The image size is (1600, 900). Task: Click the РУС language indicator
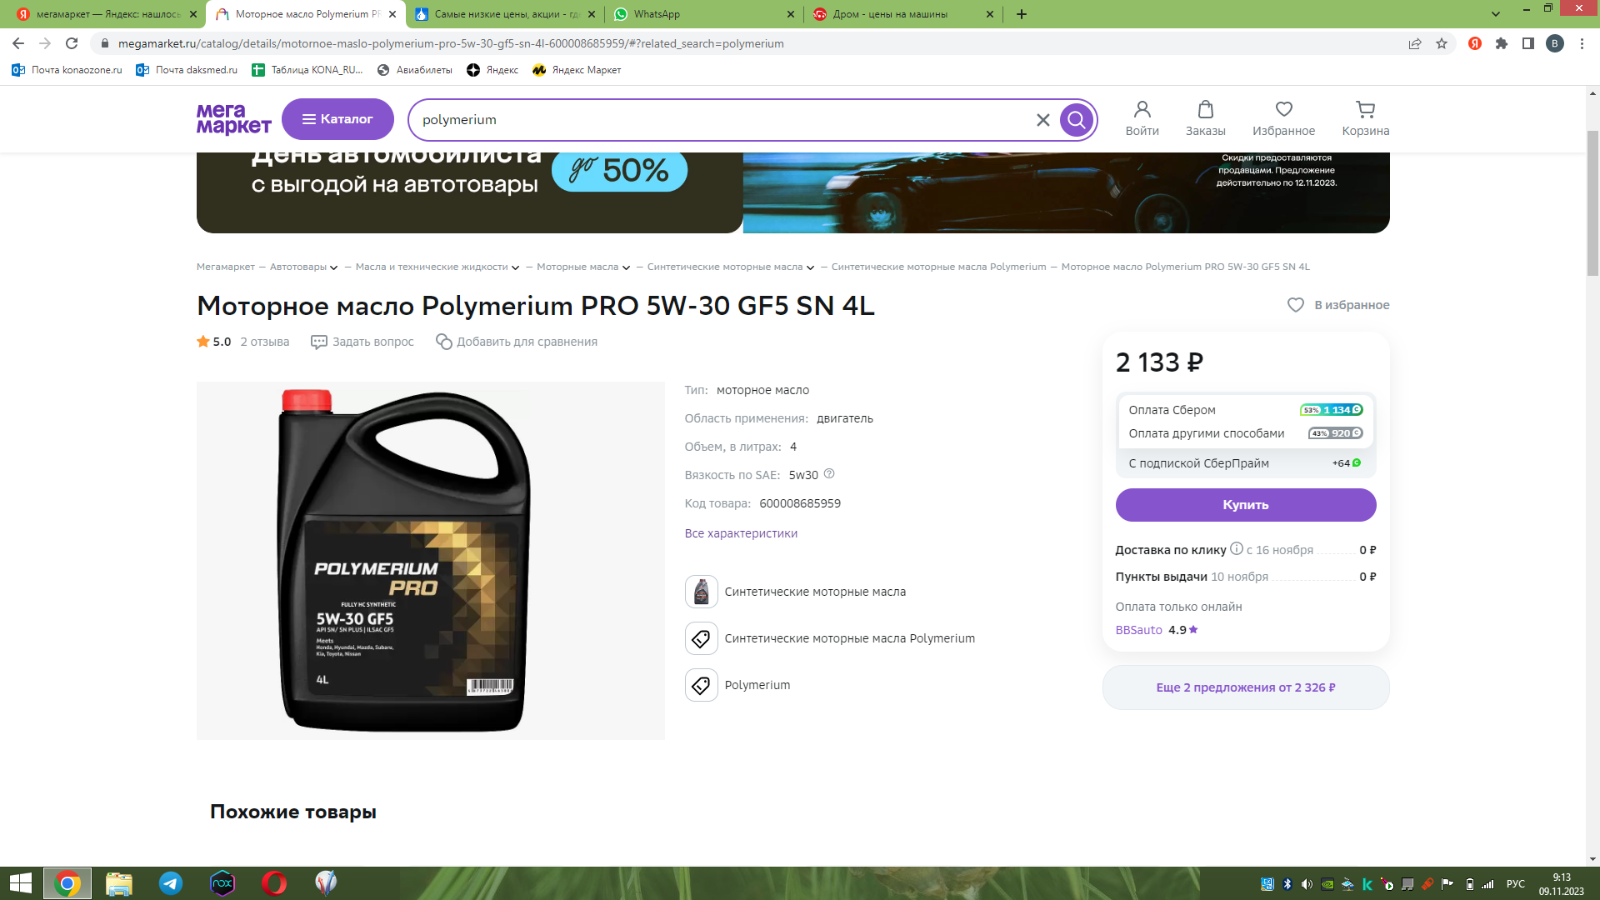point(1516,884)
